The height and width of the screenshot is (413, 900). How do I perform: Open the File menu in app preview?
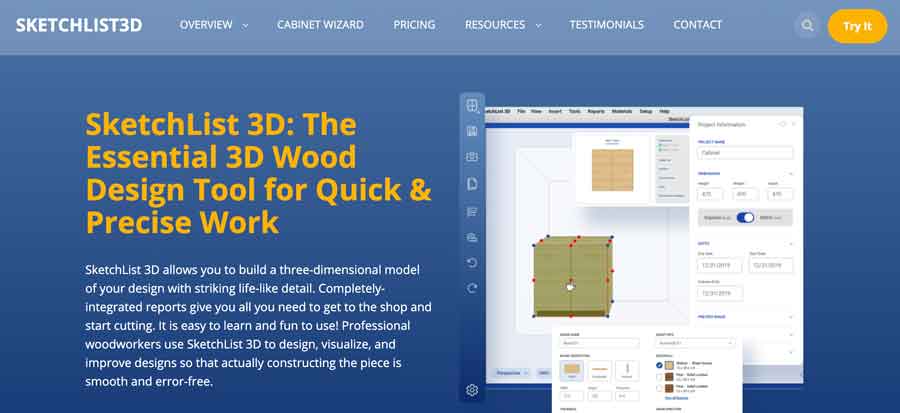click(x=521, y=111)
